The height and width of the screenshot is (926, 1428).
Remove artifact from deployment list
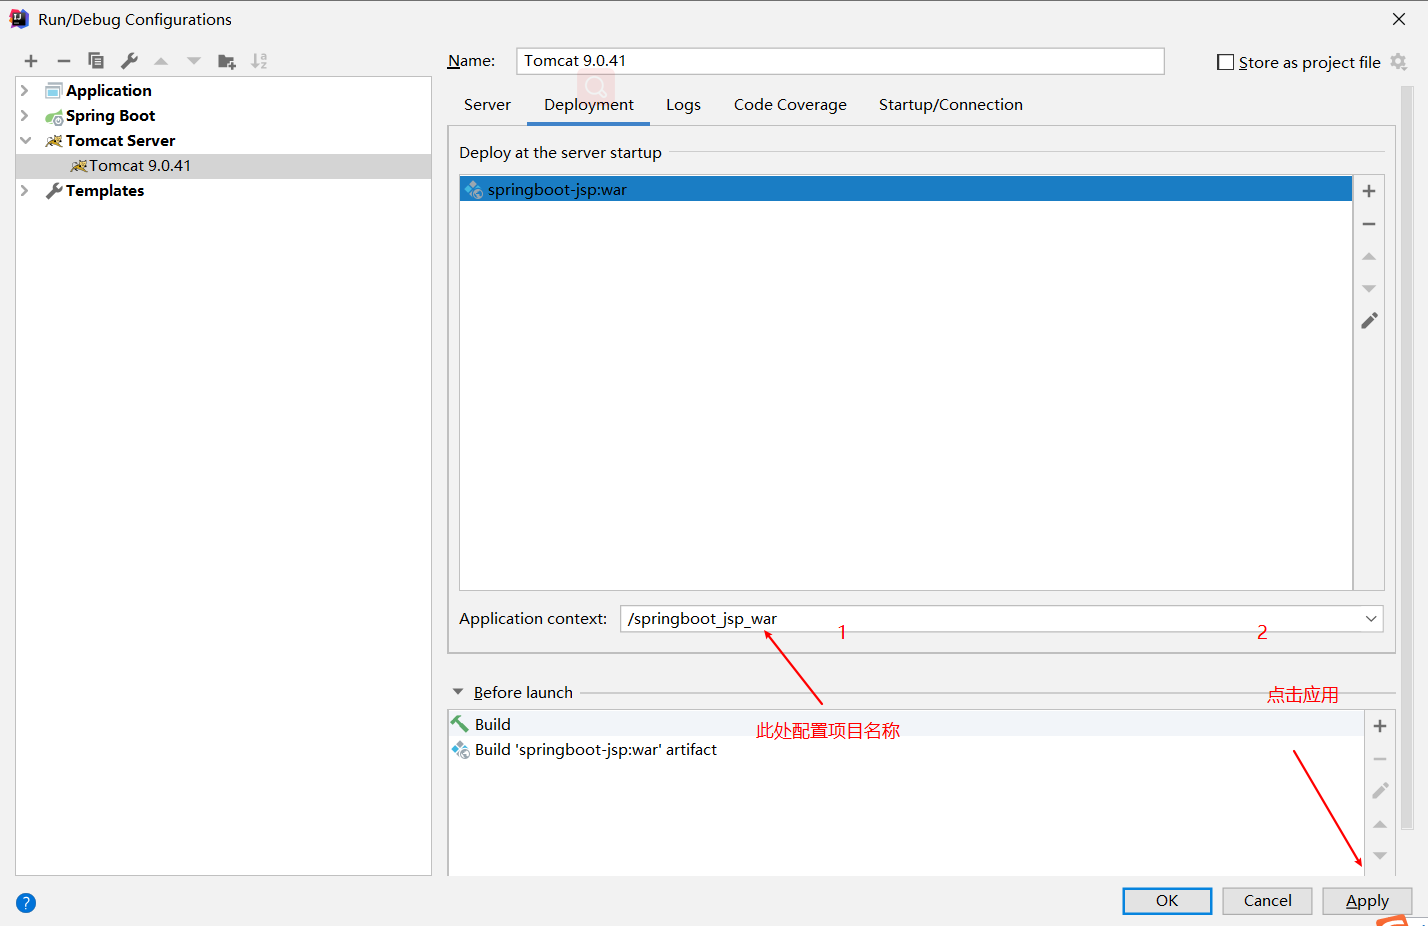1369,224
